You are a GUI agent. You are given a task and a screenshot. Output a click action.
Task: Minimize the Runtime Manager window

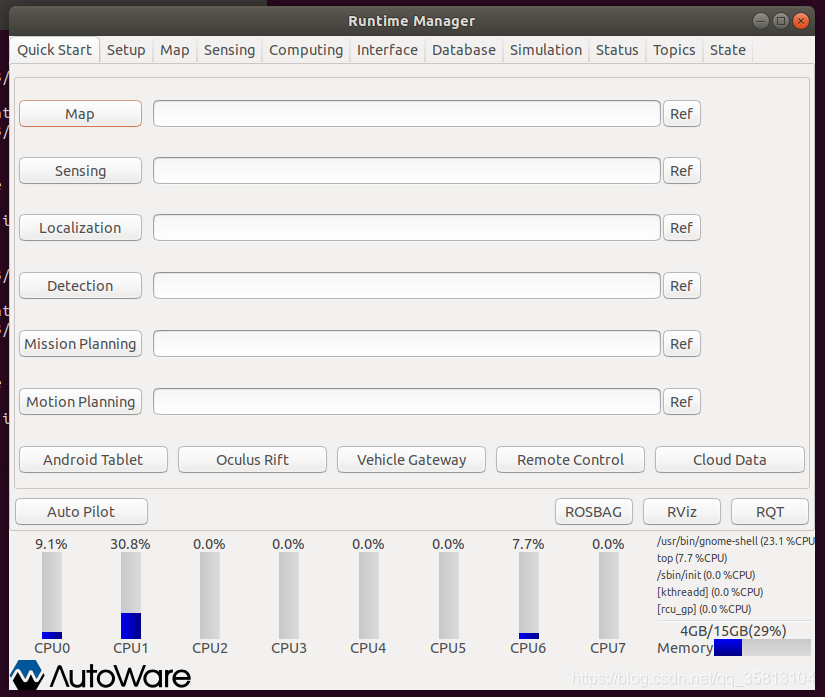761,21
